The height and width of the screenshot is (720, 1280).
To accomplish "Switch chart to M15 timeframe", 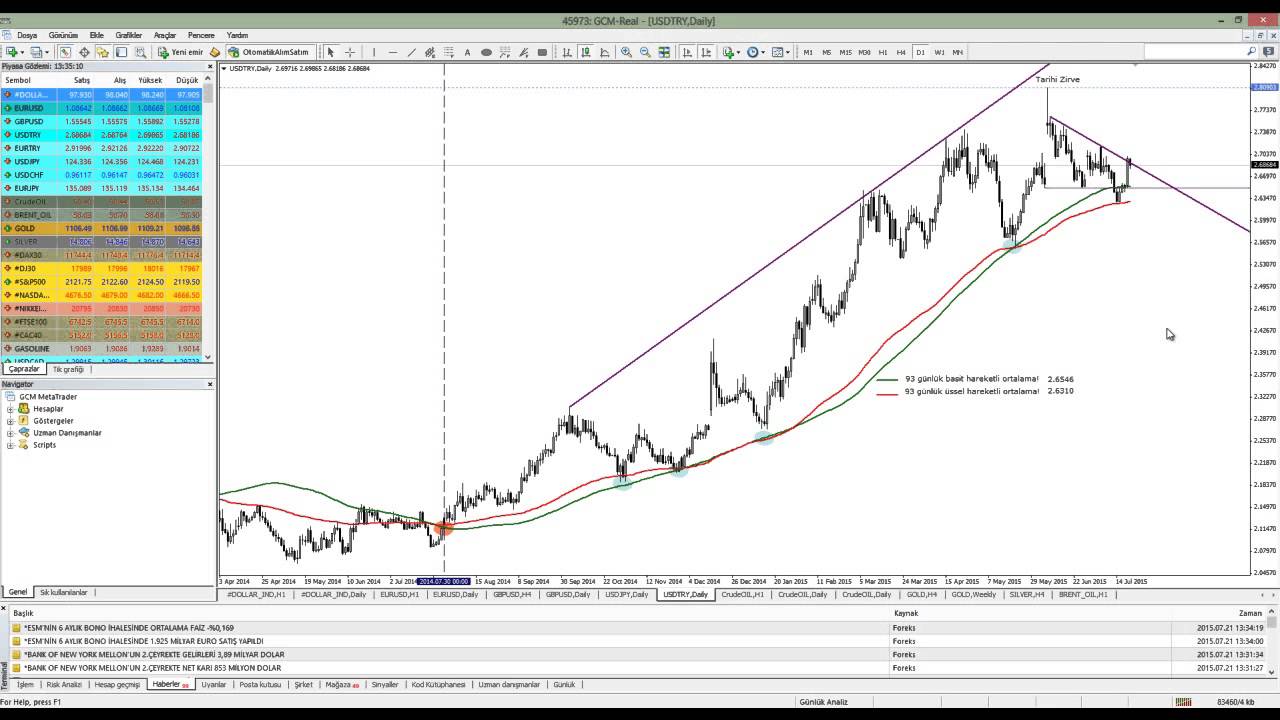I will [845, 52].
